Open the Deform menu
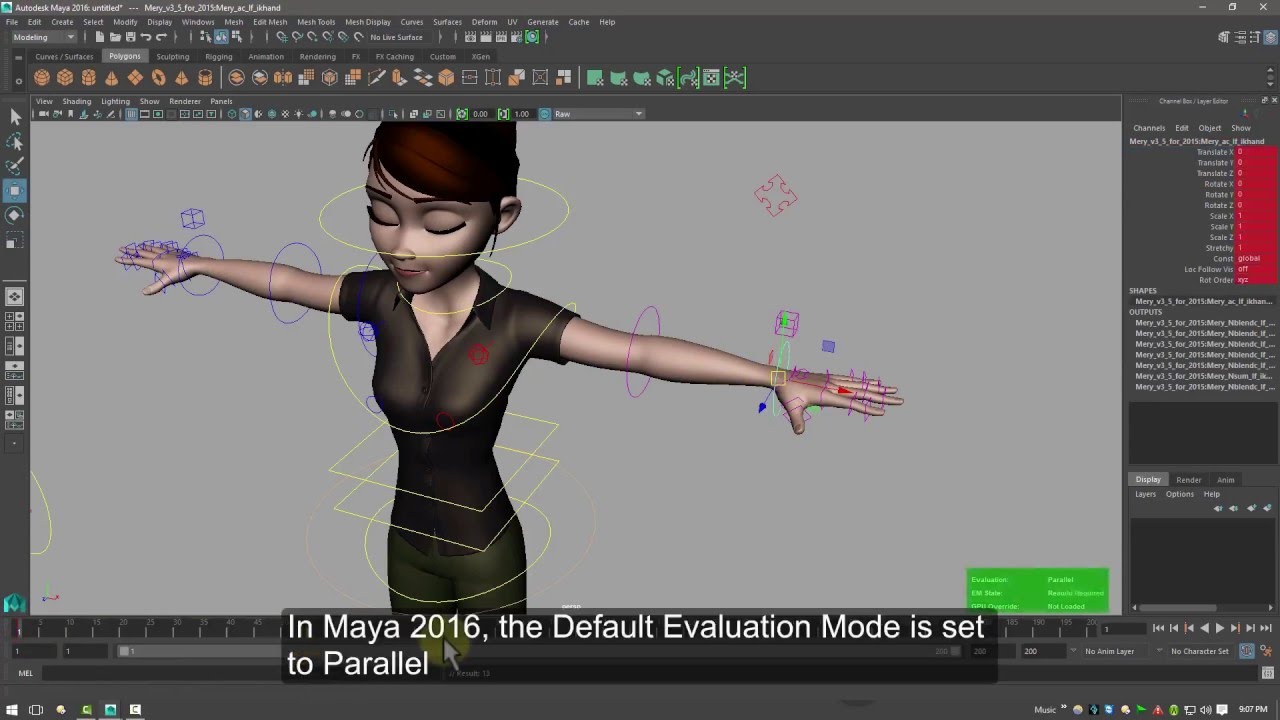This screenshot has height=720, width=1280. click(484, 22)
